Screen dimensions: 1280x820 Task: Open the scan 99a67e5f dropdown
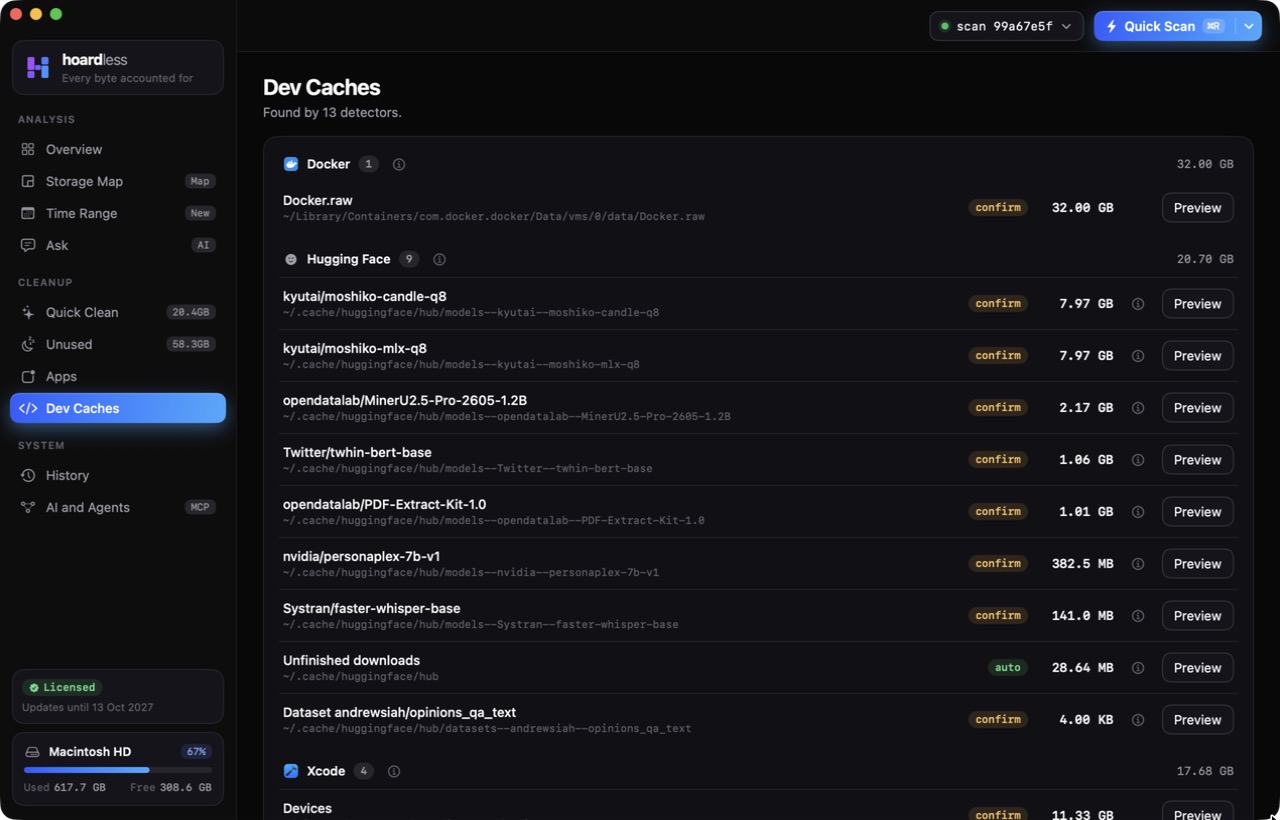(x=1006, y=26)
